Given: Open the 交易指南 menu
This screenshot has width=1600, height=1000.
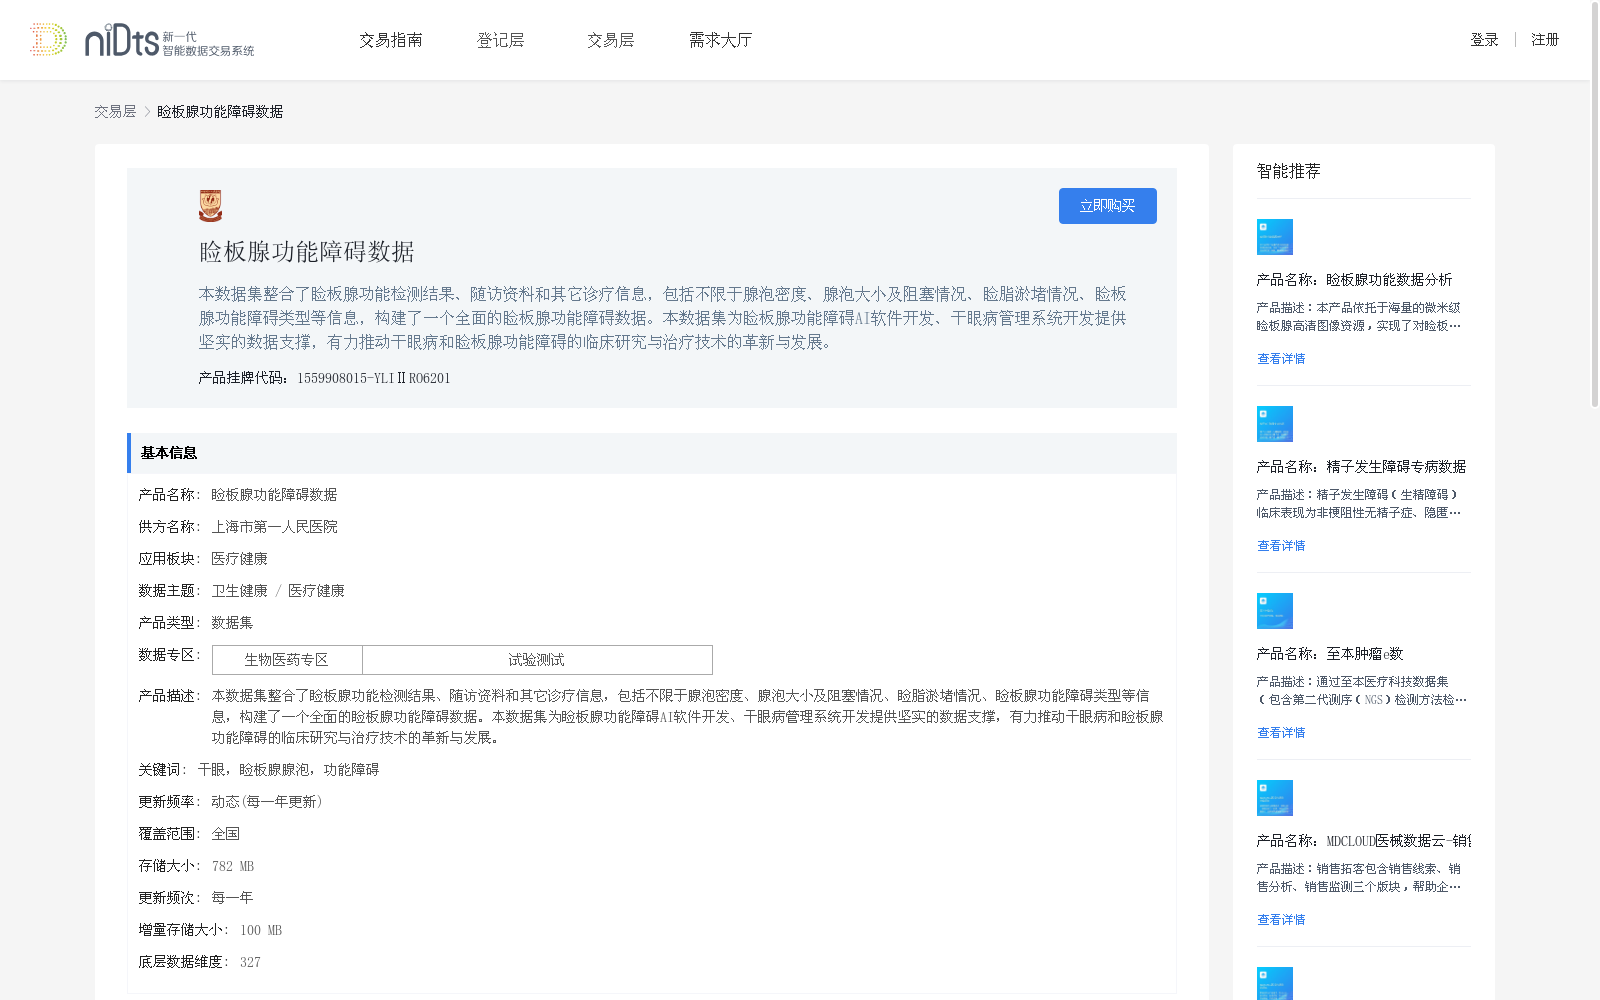Looking at the screenshot, I should 391,40.
